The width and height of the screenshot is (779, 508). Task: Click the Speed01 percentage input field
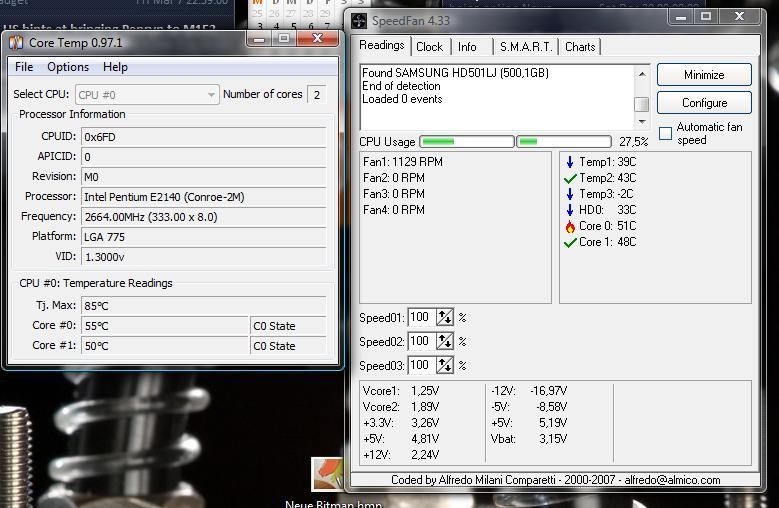pyautogui.click(x=421, y=317)
